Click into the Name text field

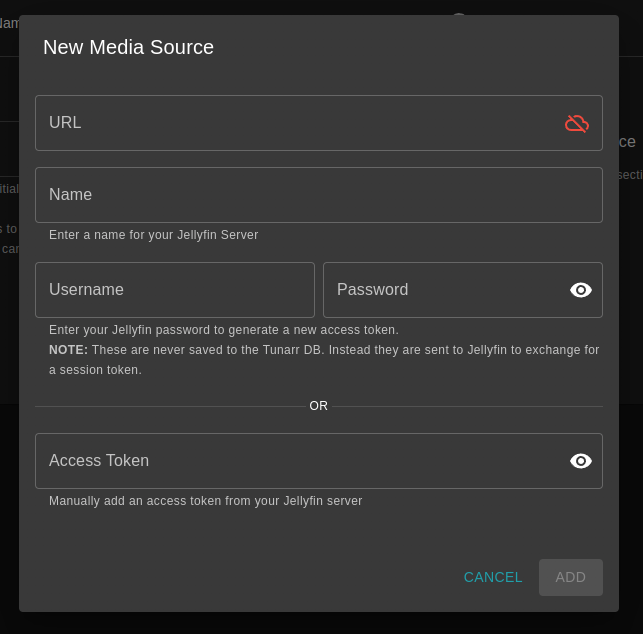click(318, 195)
